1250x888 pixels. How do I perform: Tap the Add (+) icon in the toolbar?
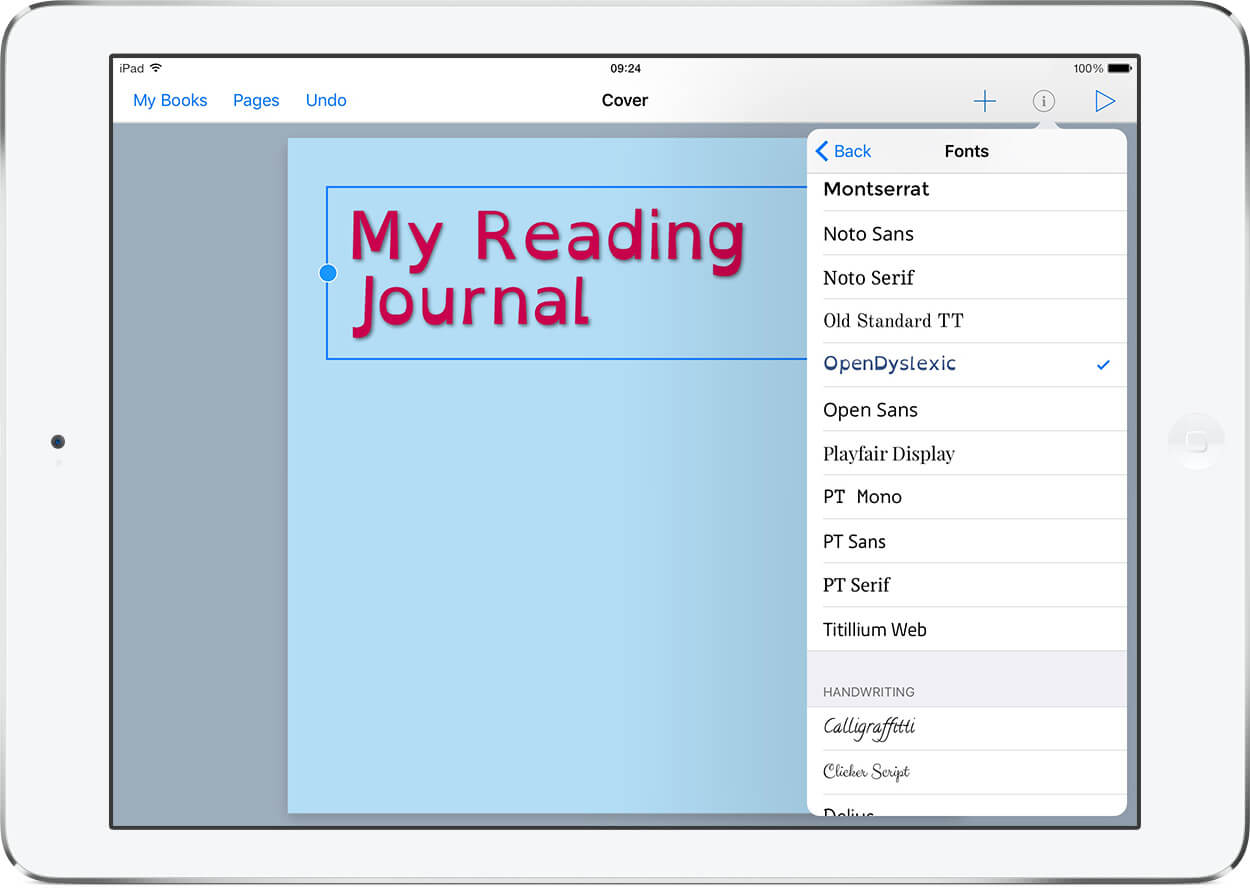coord(984,100)
